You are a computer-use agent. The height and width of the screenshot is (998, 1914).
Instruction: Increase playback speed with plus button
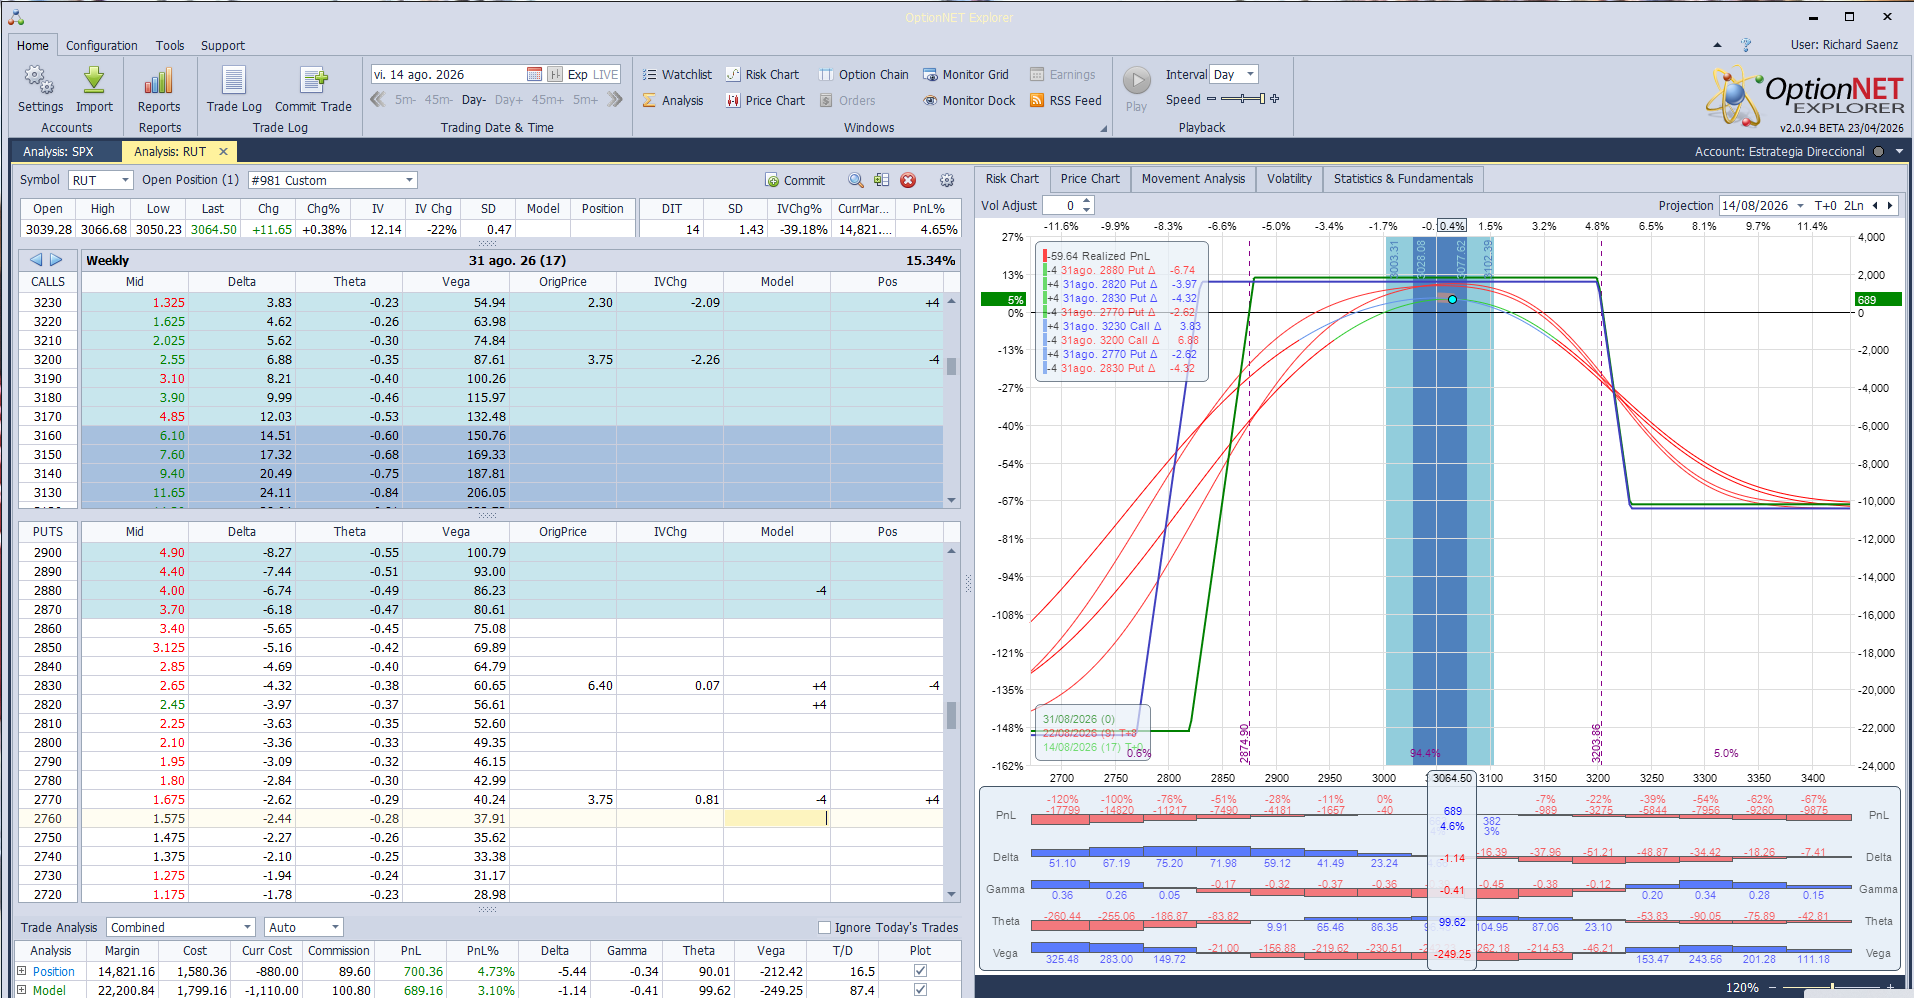tap(1275, 99)
